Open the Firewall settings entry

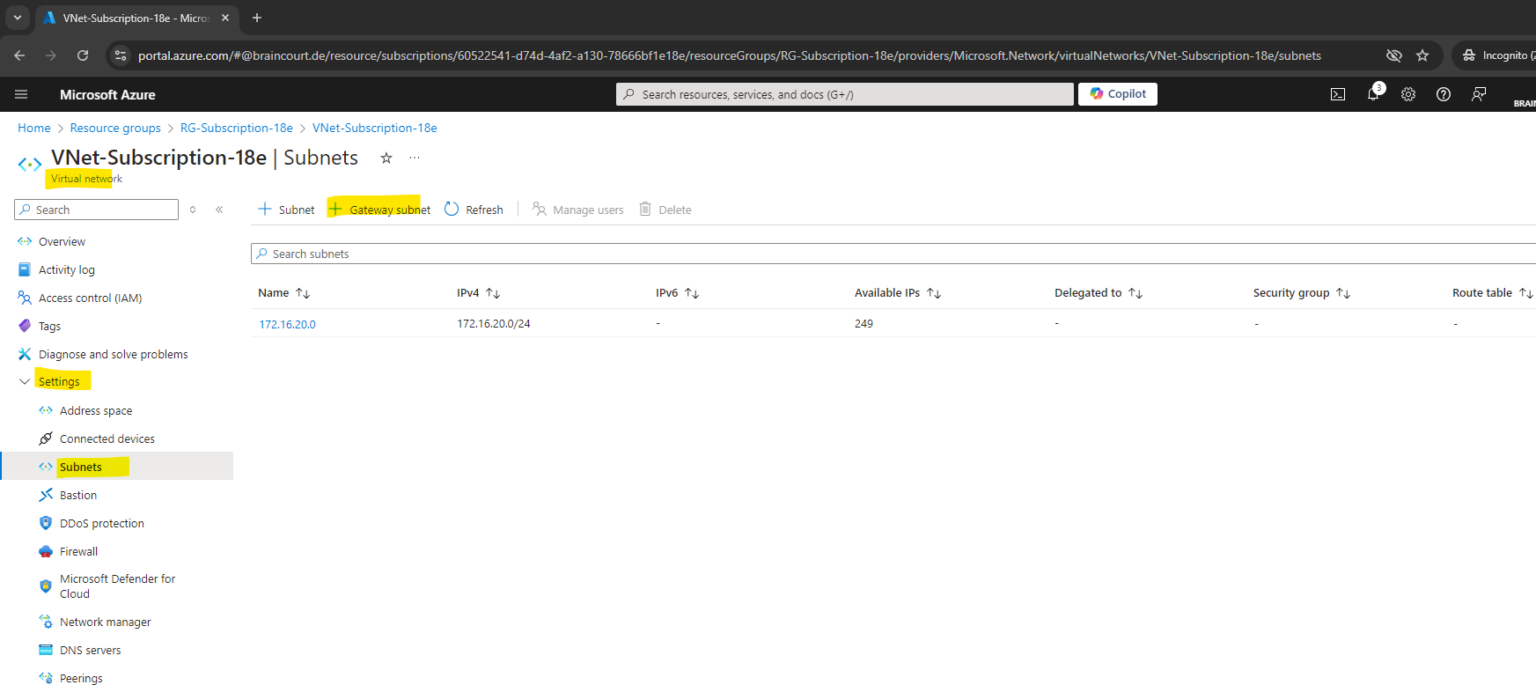[79, 551]
